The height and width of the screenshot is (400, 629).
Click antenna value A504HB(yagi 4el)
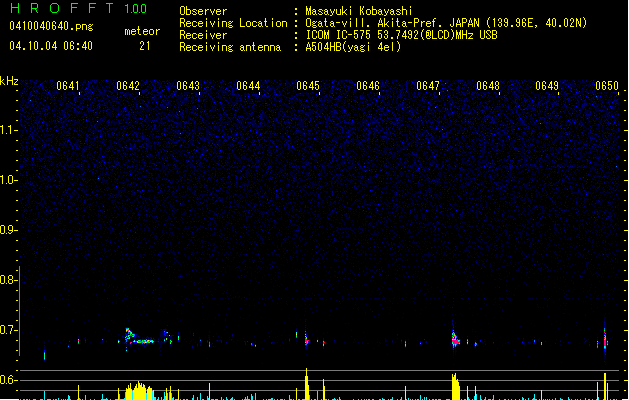(353, 47)
